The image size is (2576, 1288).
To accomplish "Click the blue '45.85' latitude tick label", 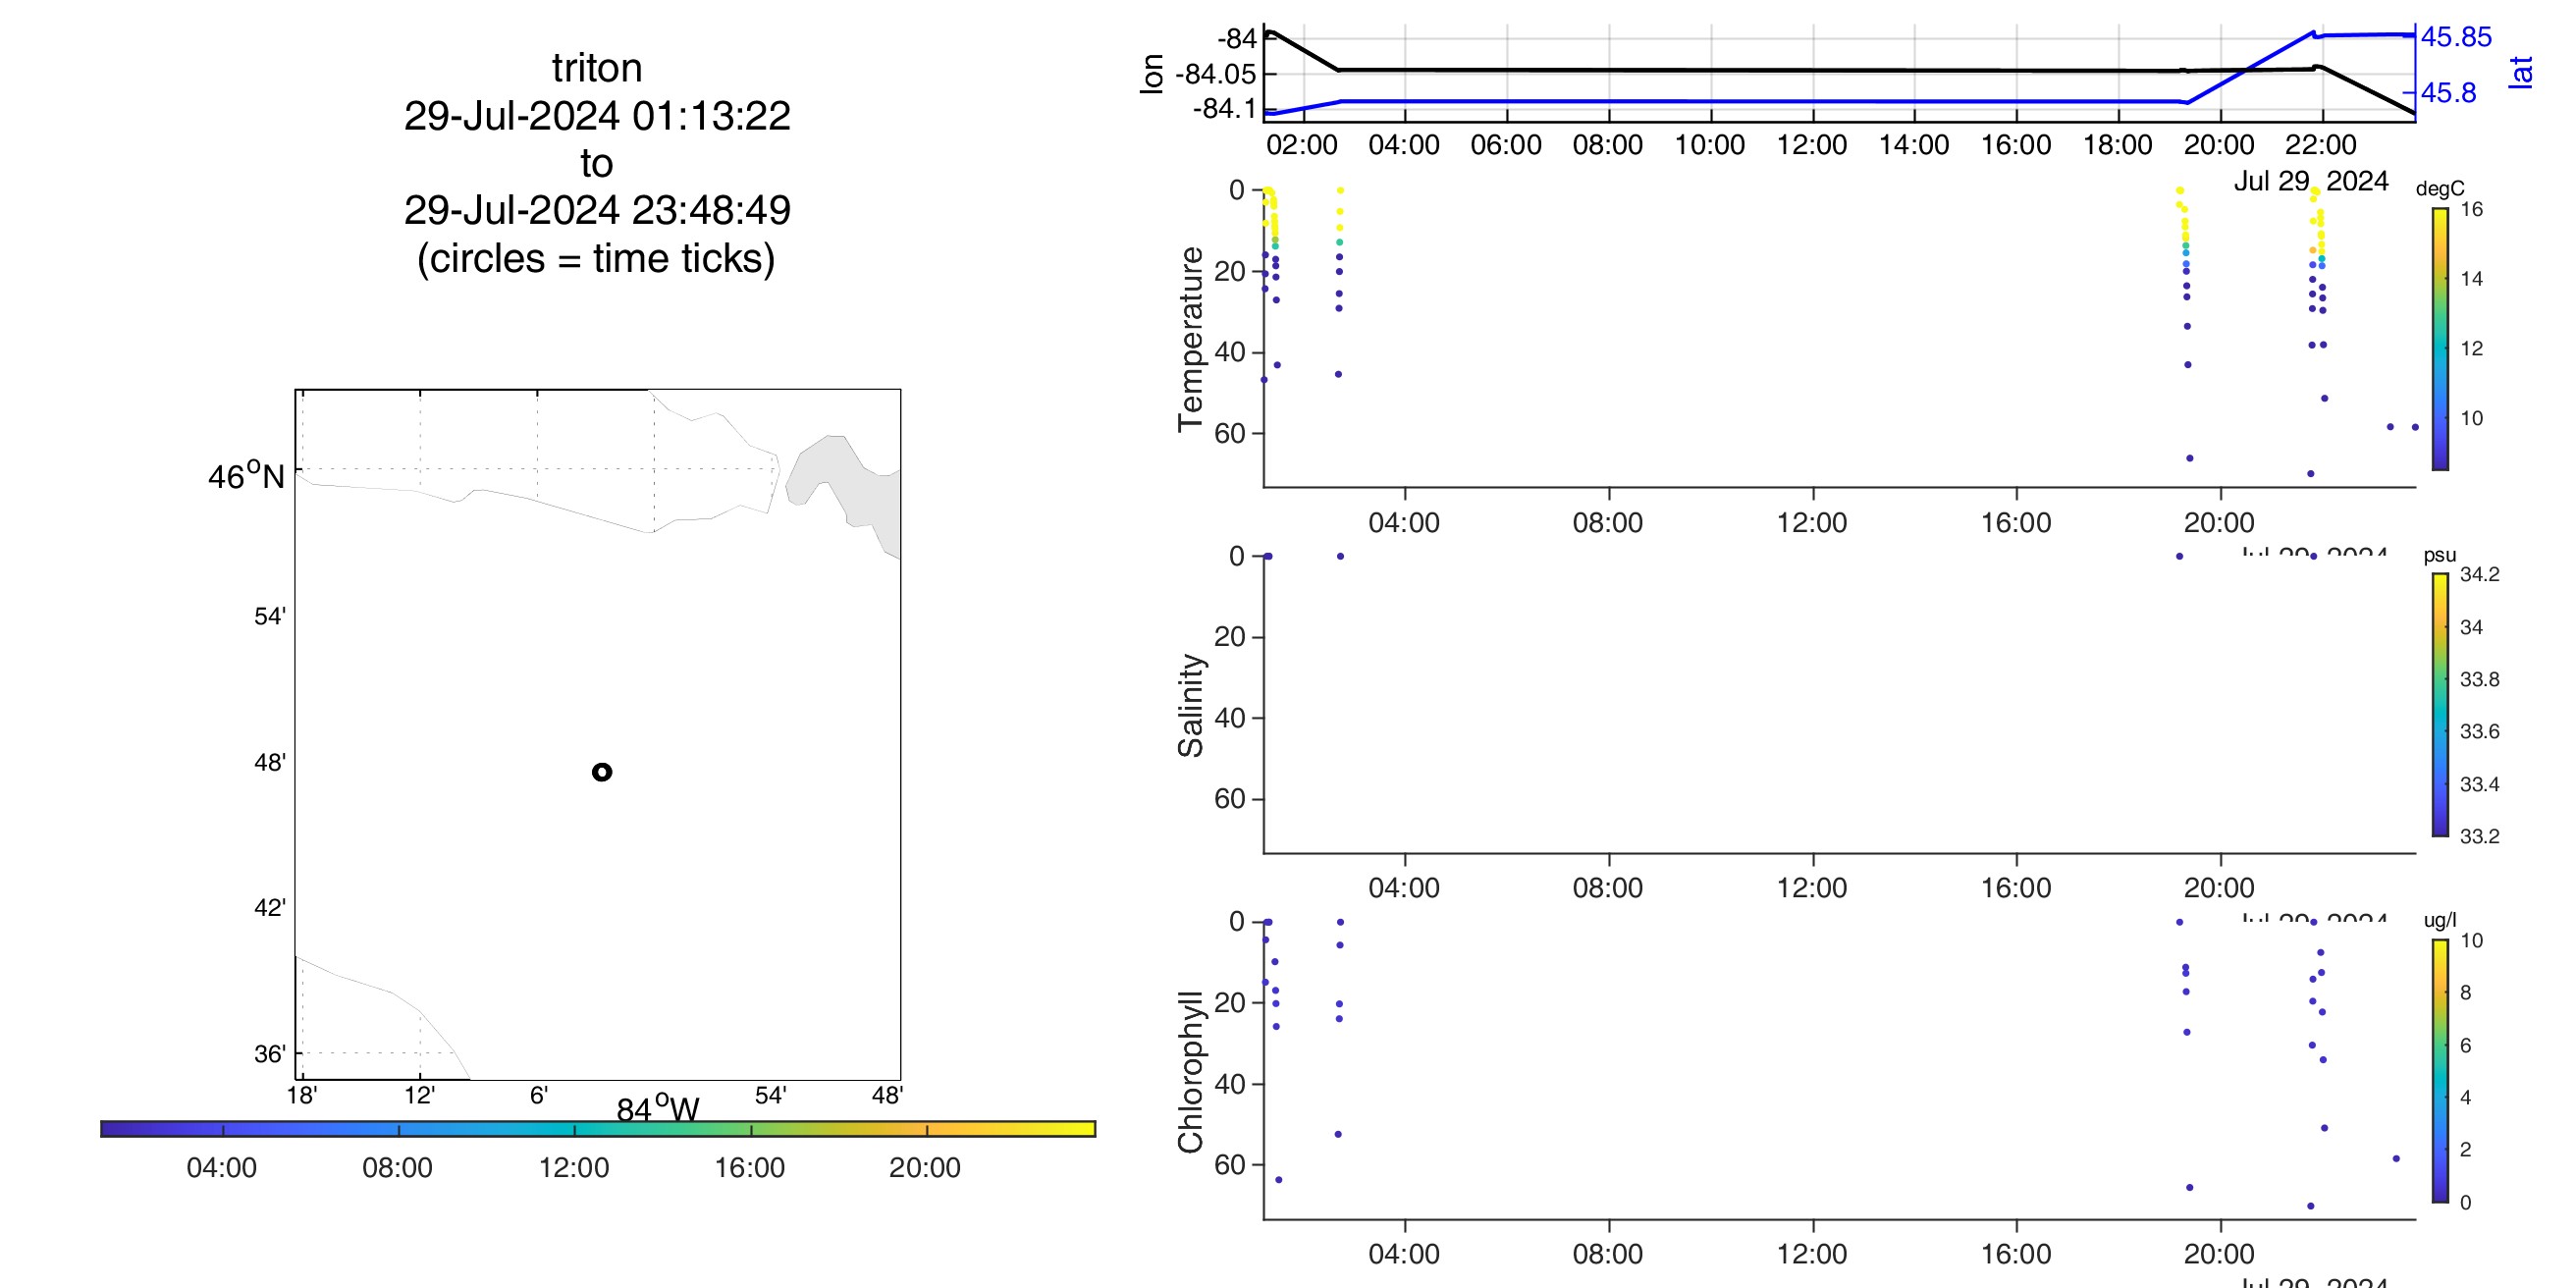I will pos(2456,37).
